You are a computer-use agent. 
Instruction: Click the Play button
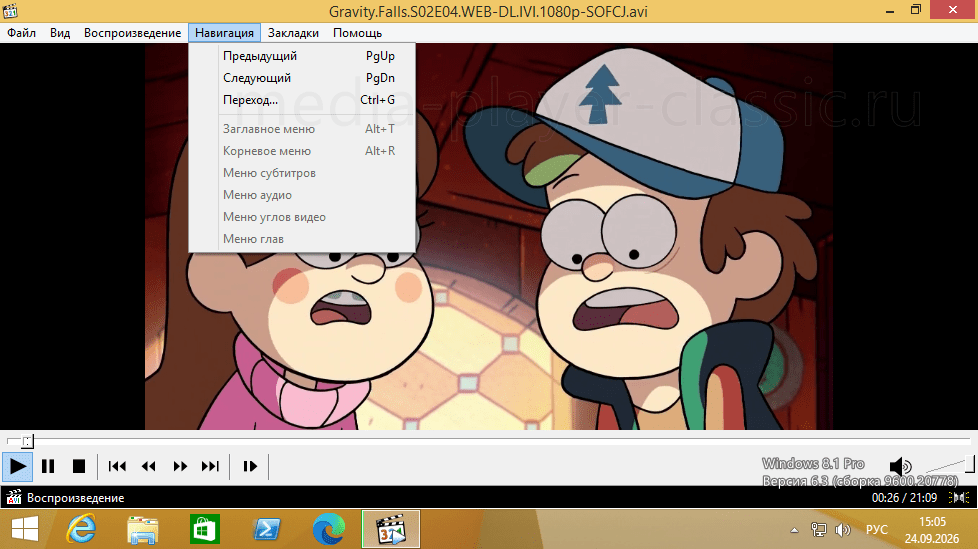(x=17, y=466)
